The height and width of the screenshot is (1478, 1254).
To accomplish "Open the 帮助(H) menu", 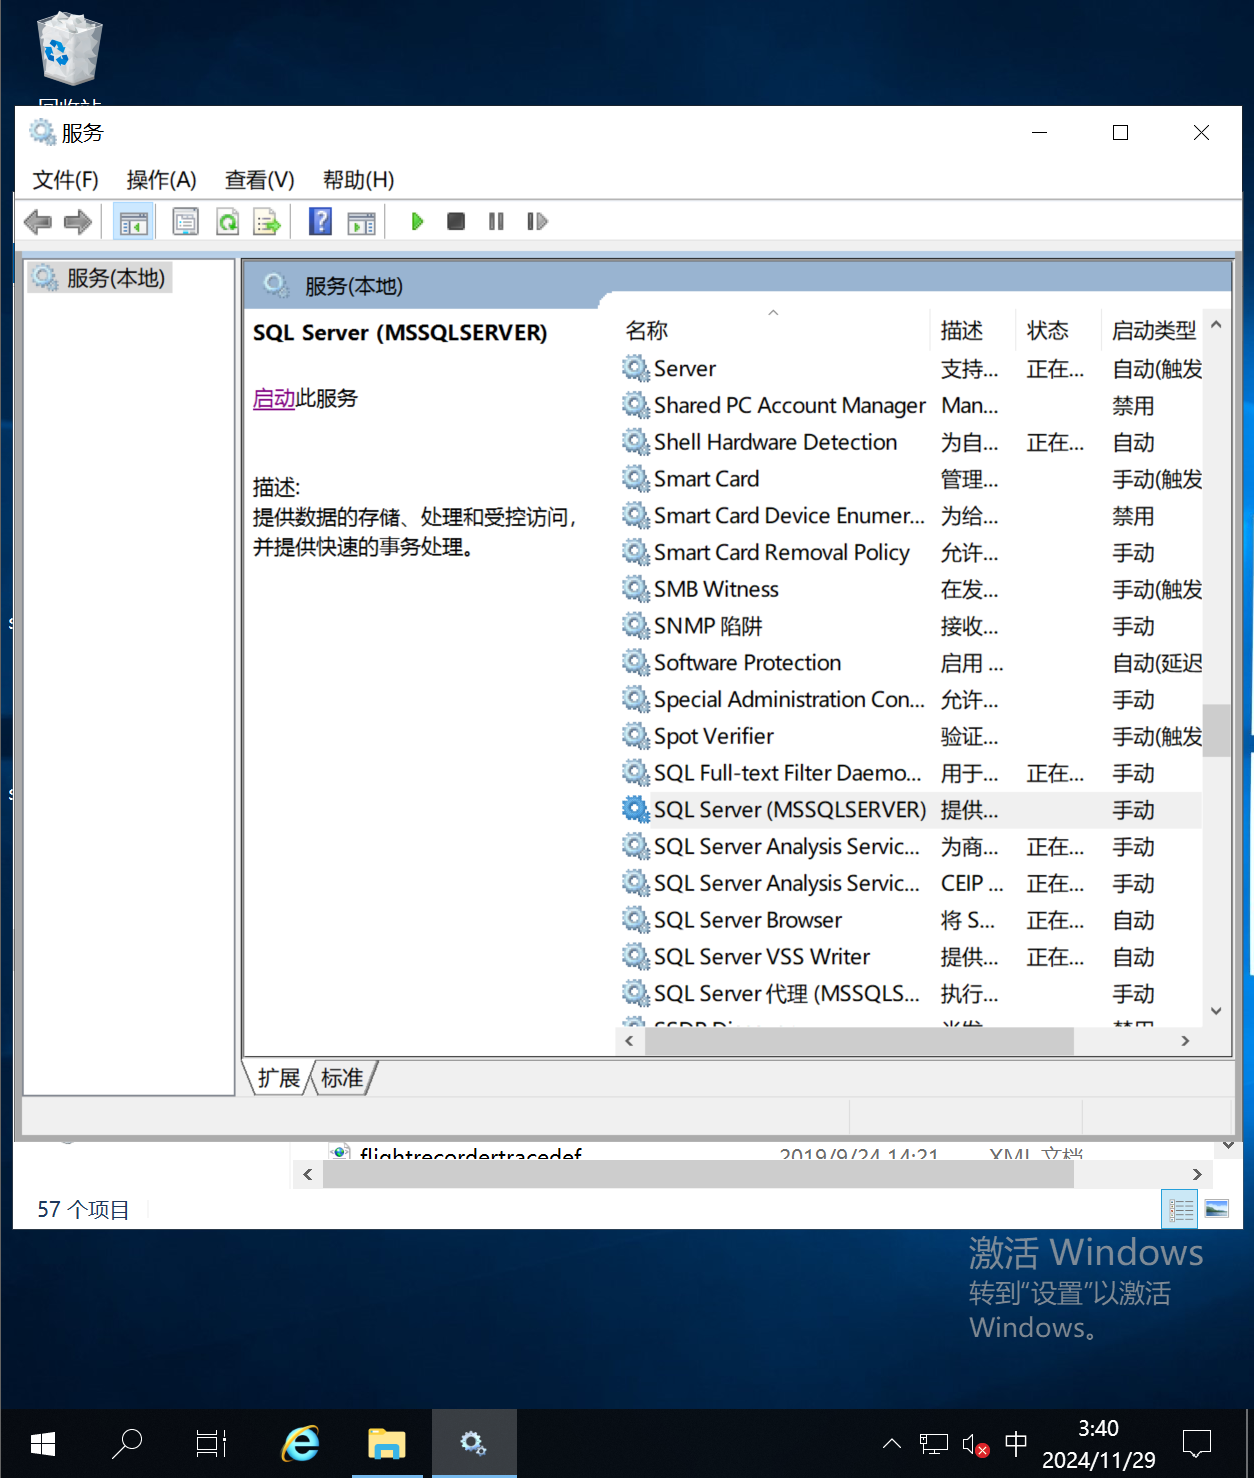I will click(x=358, y=180).
